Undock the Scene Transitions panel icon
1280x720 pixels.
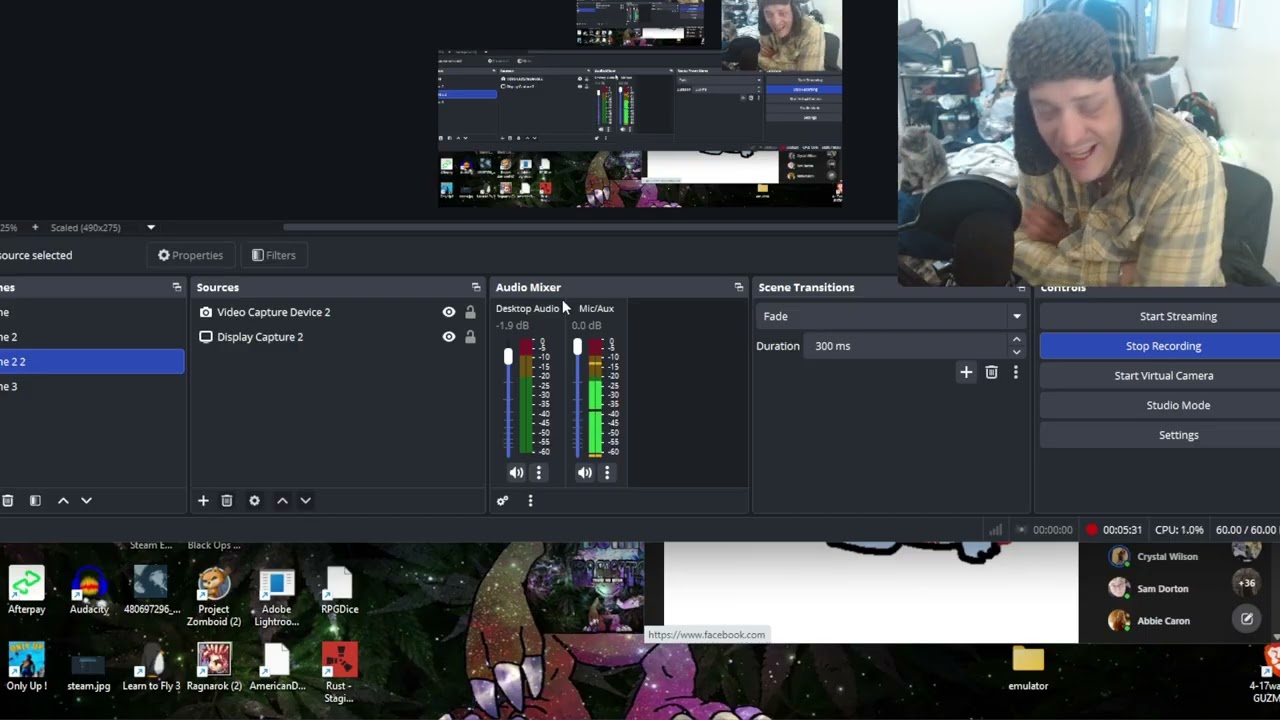pos(1021,288)
